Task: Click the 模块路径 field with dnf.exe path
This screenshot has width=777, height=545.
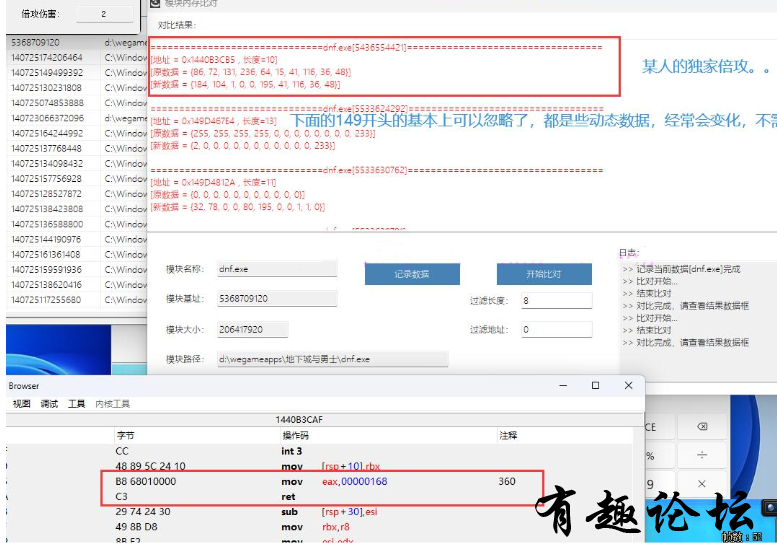Action: pyautogui.click(x=333, y=359)
